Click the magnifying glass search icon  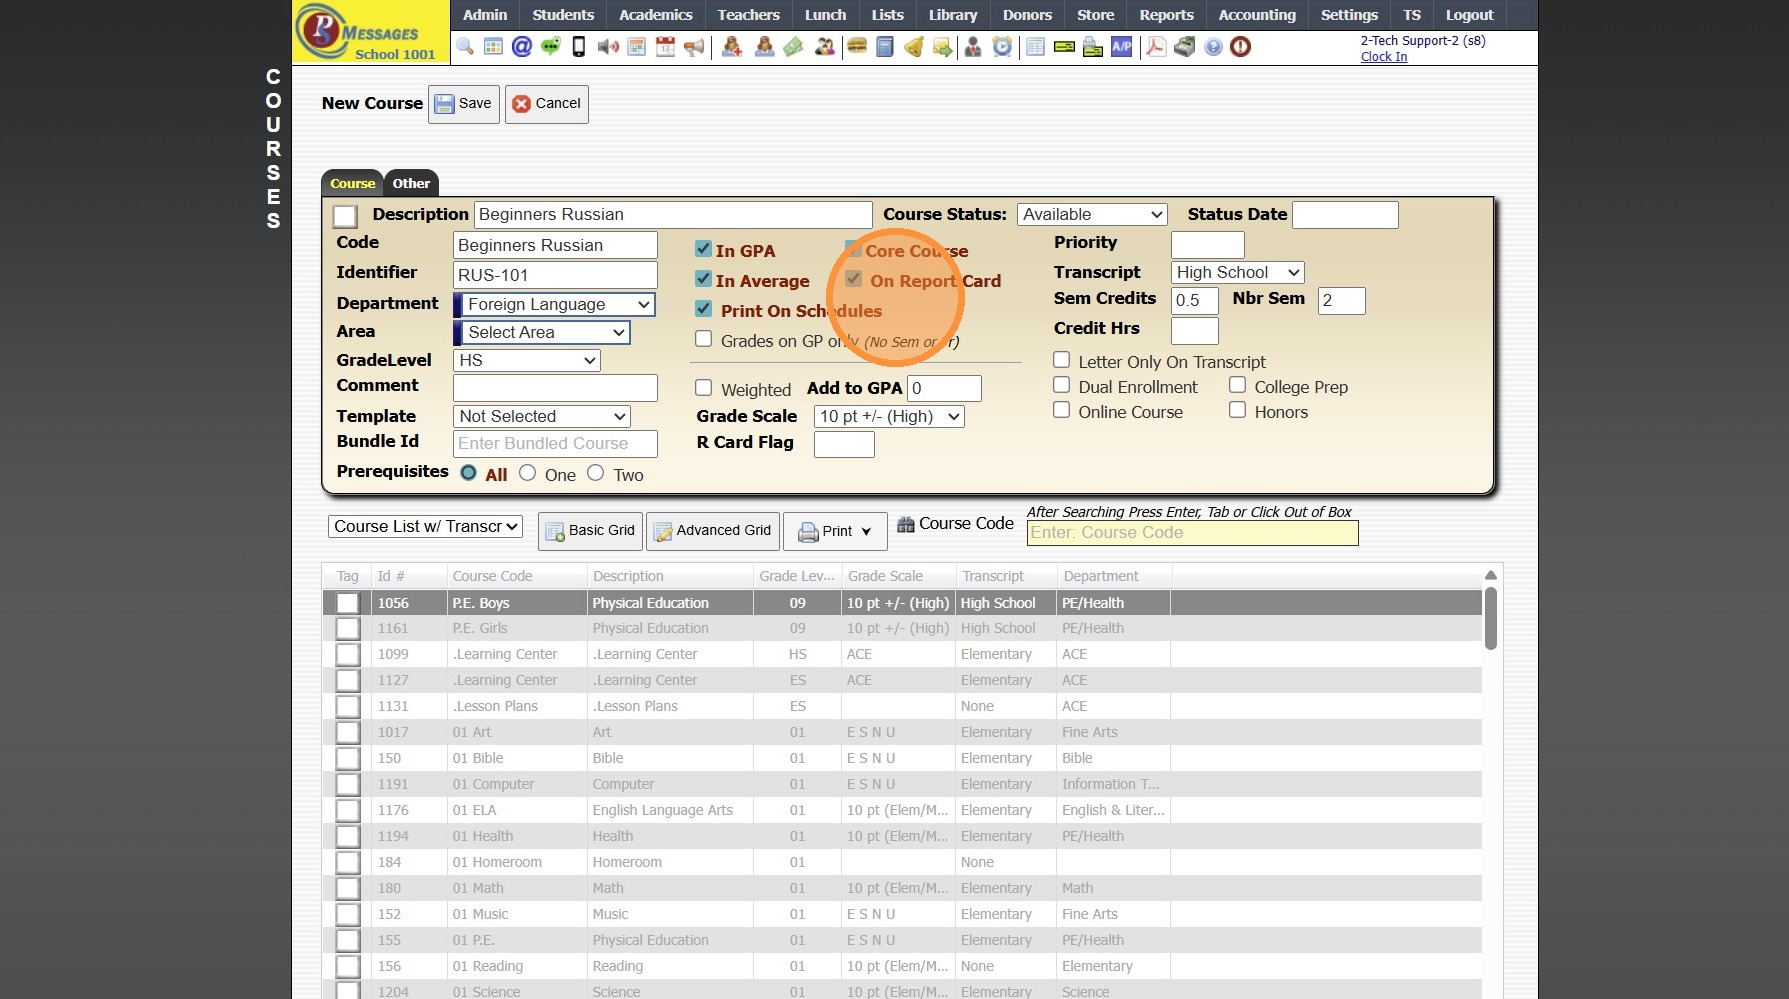[465, 47]
